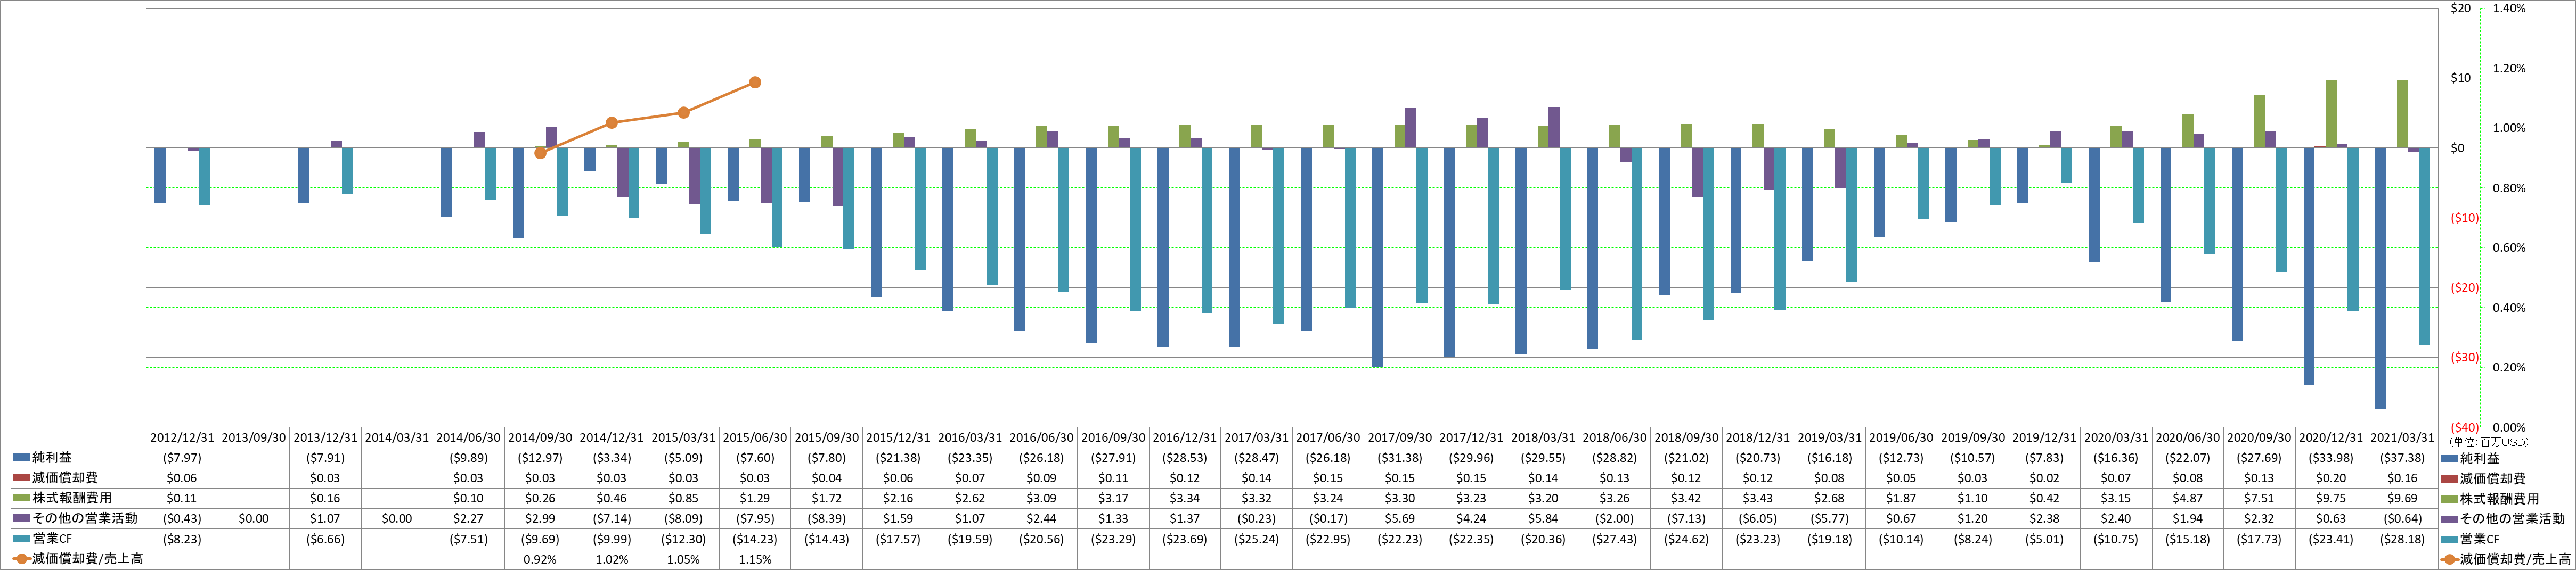The height and width of the screenshot is (570, 2576).
Task: Click the red 減価償却費 legend swatch at left
Action: click(22, 478)
